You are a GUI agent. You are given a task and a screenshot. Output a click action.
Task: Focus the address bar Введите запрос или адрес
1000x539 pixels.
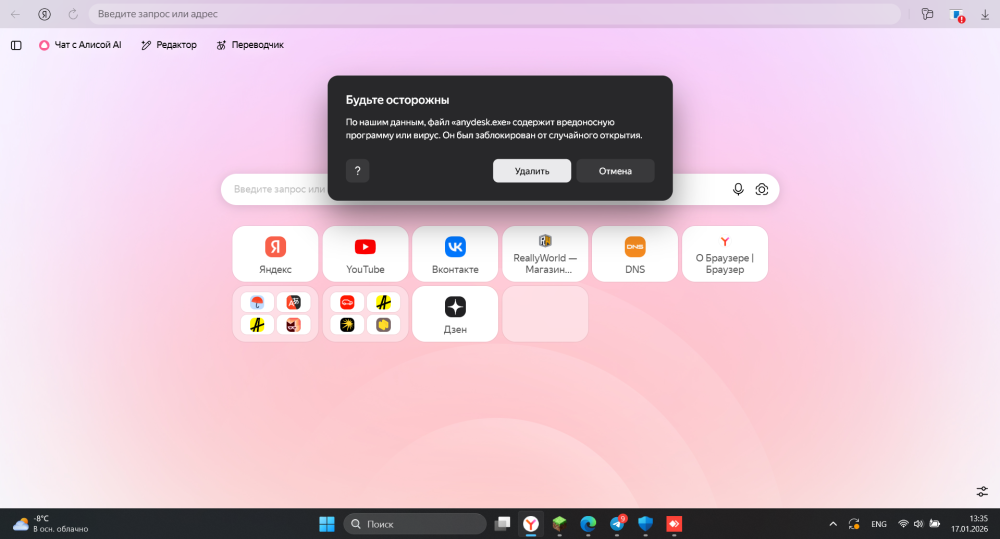[x=494, y=14]
